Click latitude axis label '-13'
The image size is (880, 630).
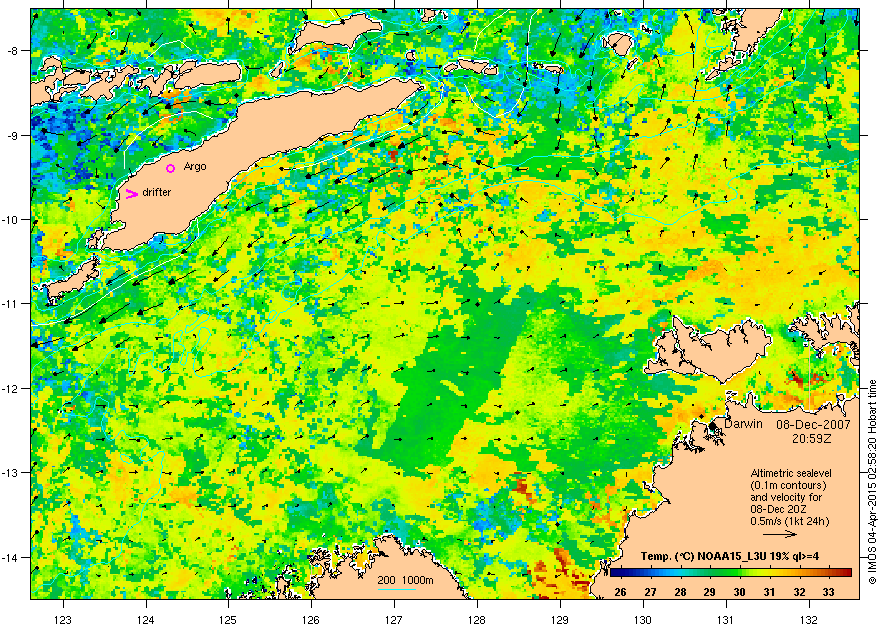point(10,473)
